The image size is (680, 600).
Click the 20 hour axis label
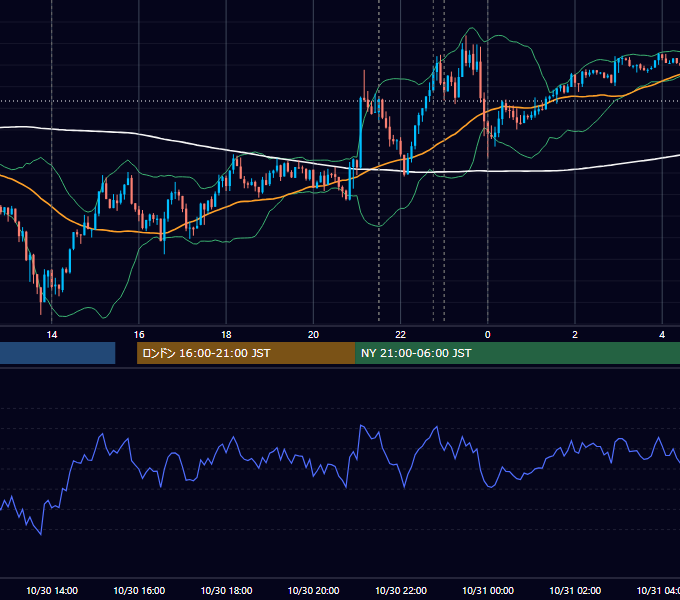pos(313,335)
